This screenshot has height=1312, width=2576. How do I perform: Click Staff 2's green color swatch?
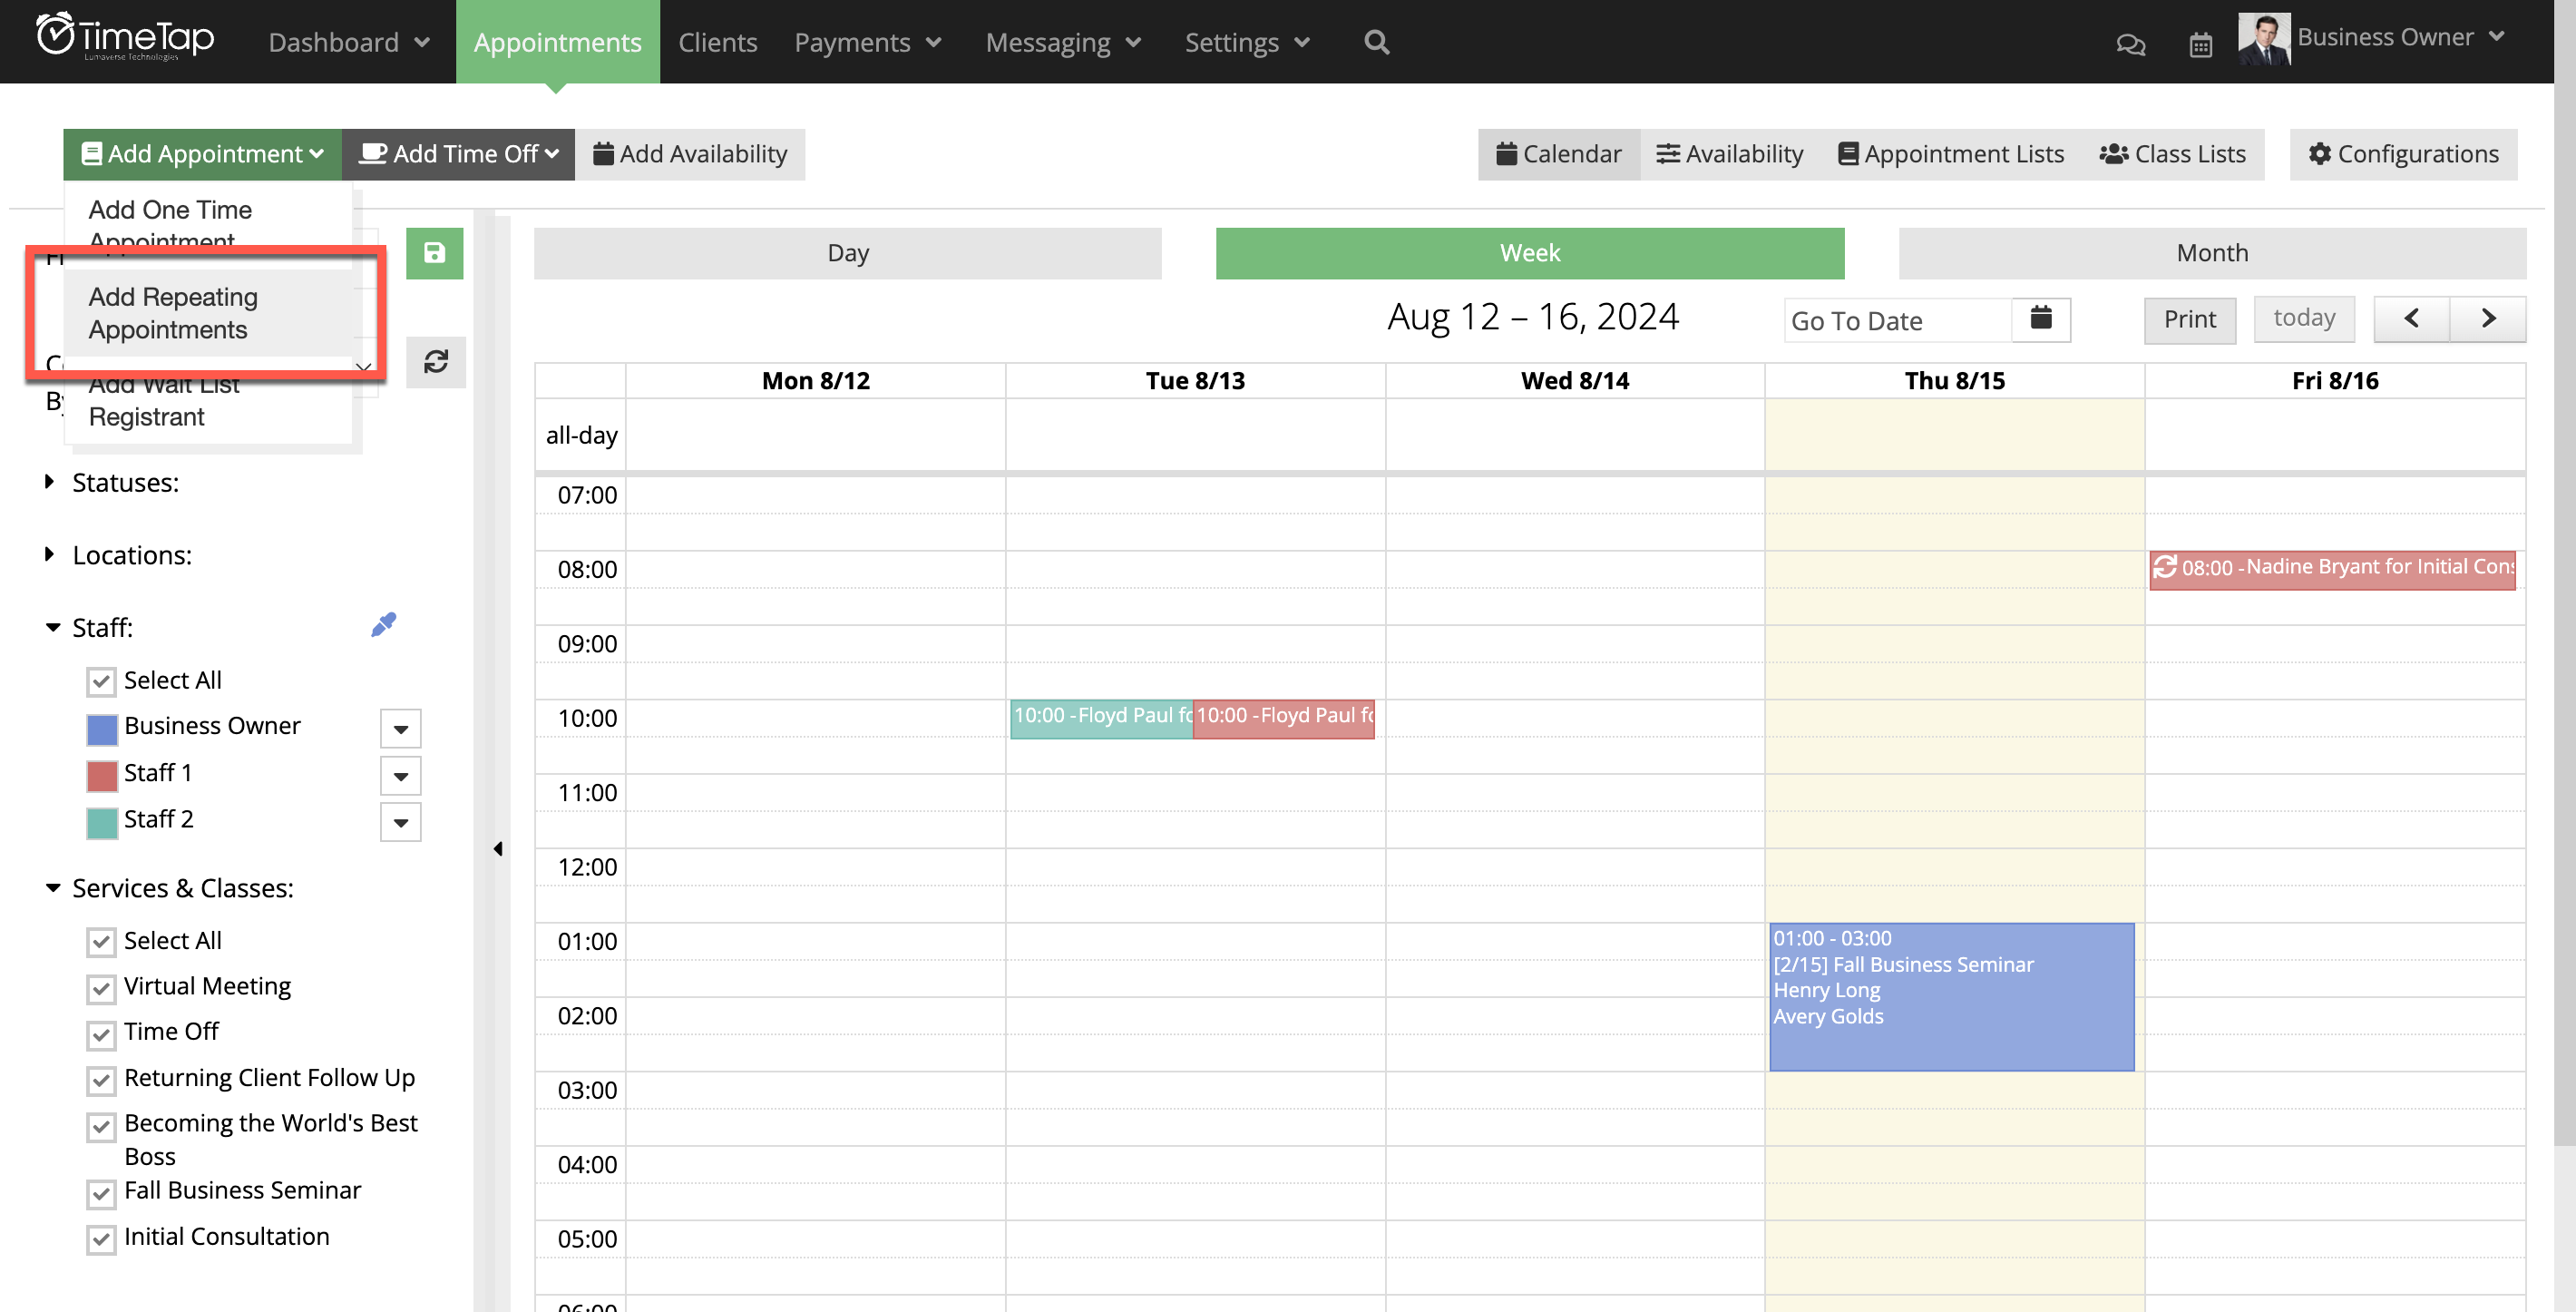(101, 822)
